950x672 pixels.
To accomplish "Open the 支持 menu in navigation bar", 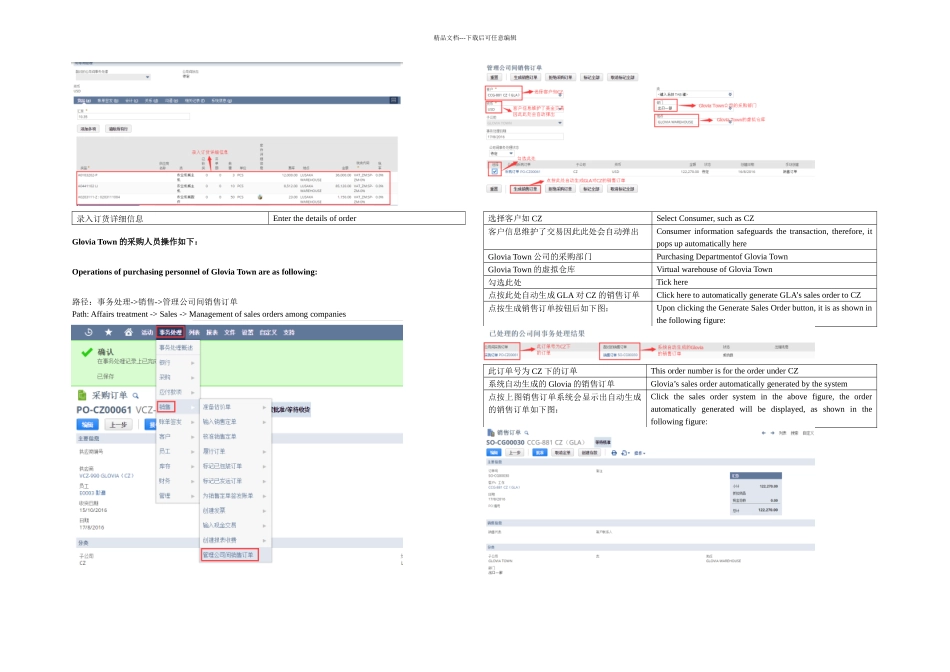I will tap(289, 333).
